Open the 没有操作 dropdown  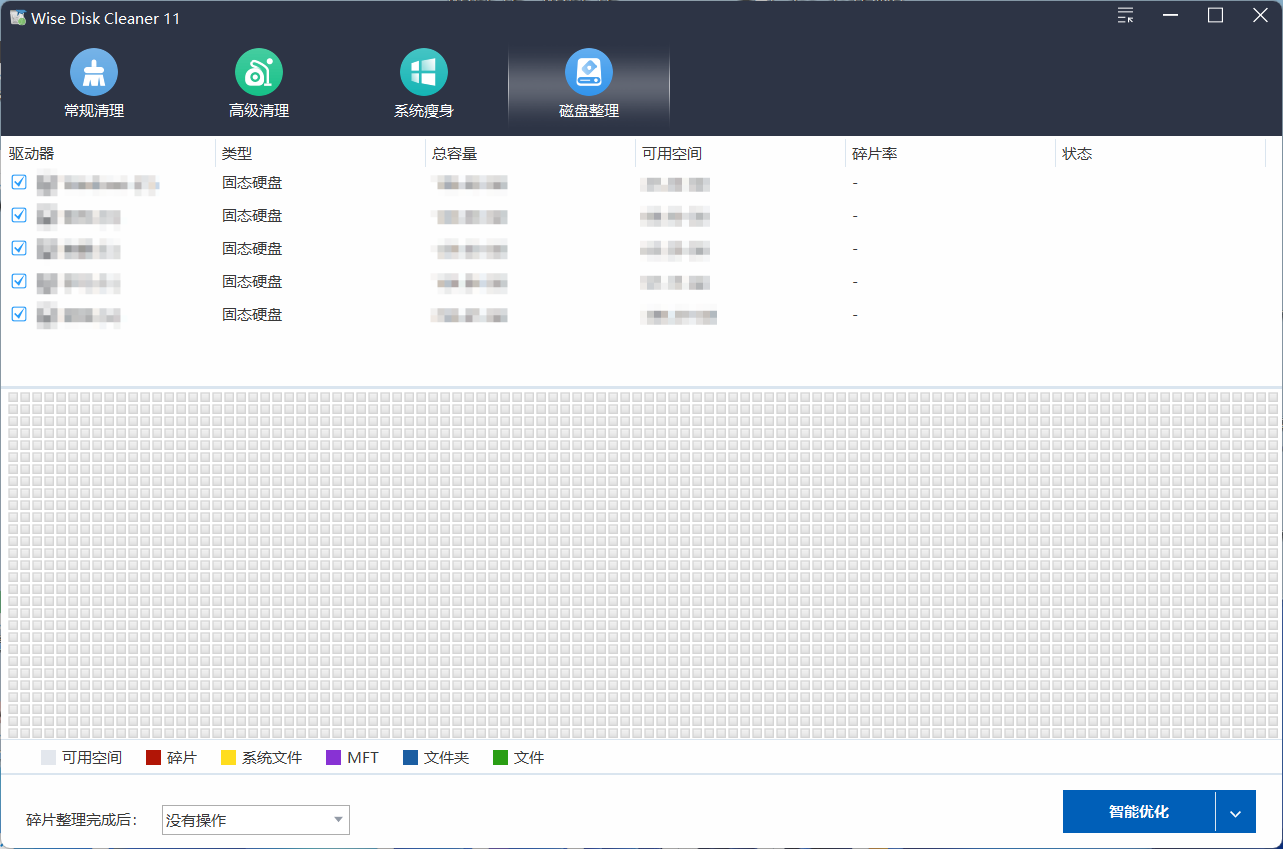coord(256,820)
